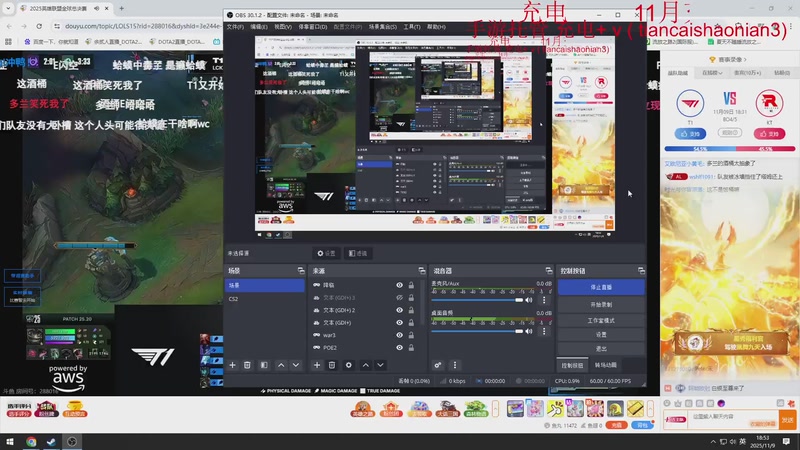Move the selected scene down

click(296, 365)
